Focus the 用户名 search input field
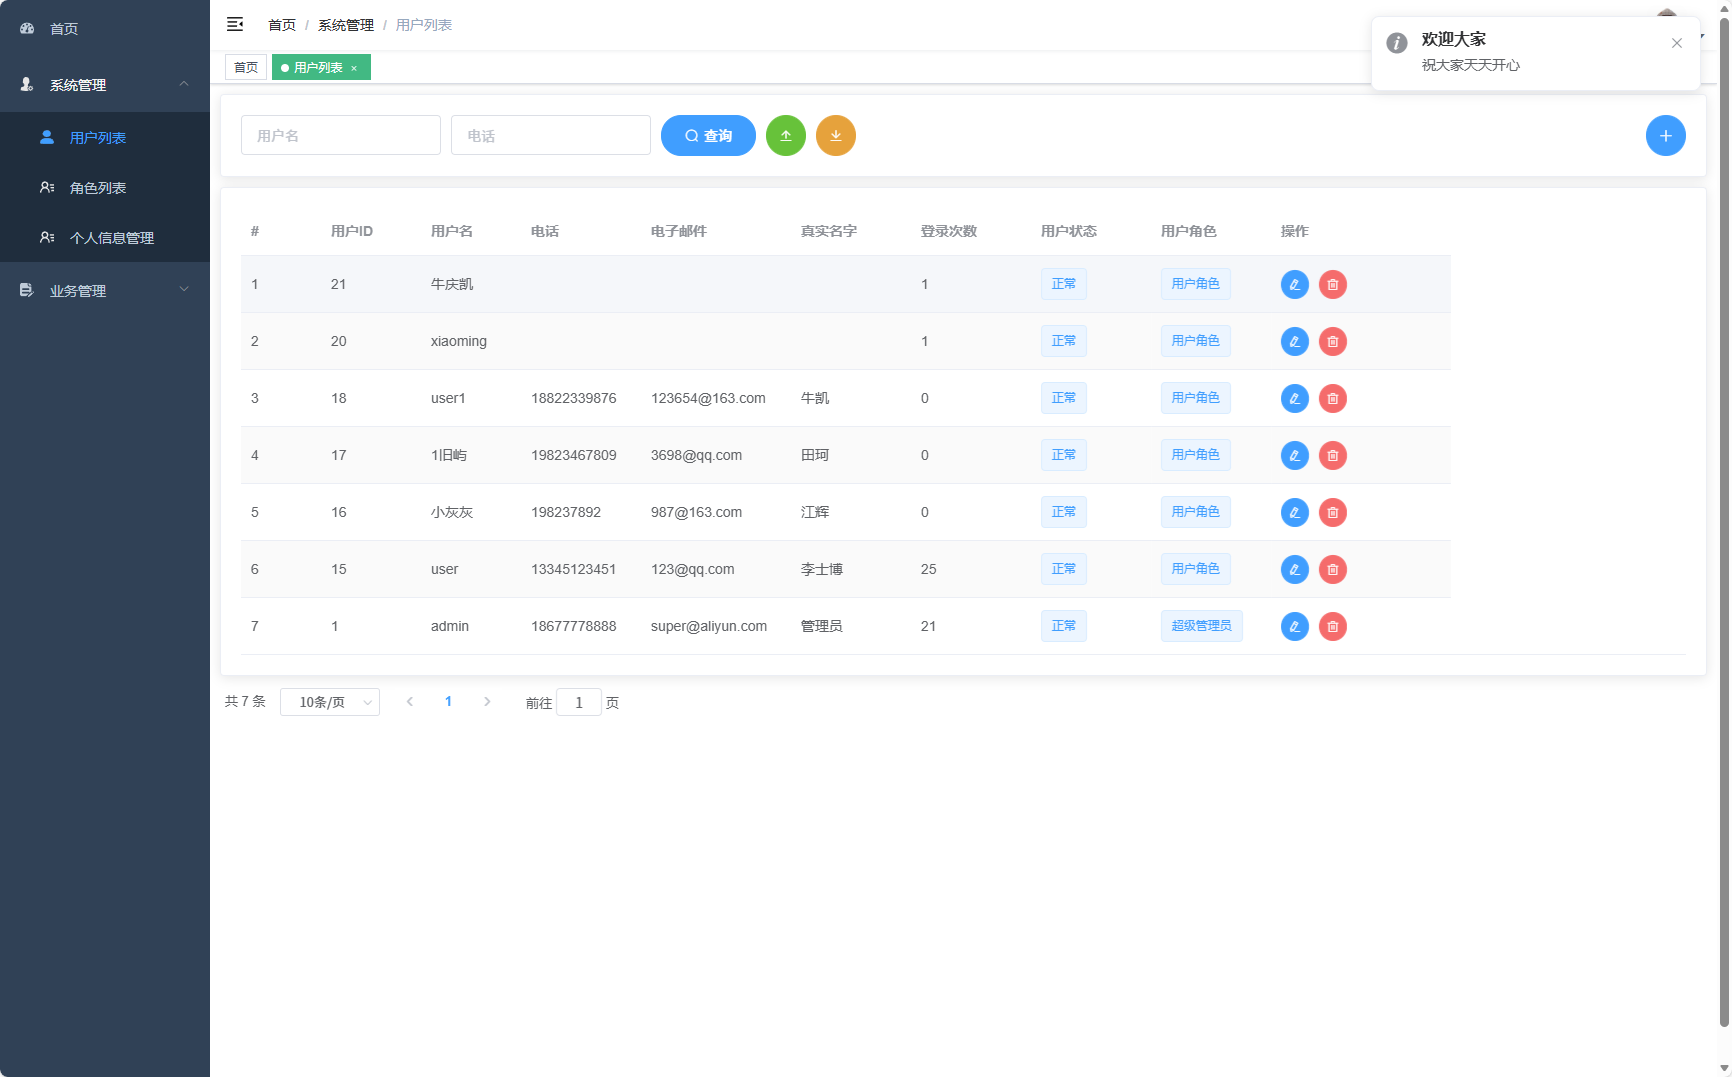The image size is (1732, 1077). pos(340,135)
